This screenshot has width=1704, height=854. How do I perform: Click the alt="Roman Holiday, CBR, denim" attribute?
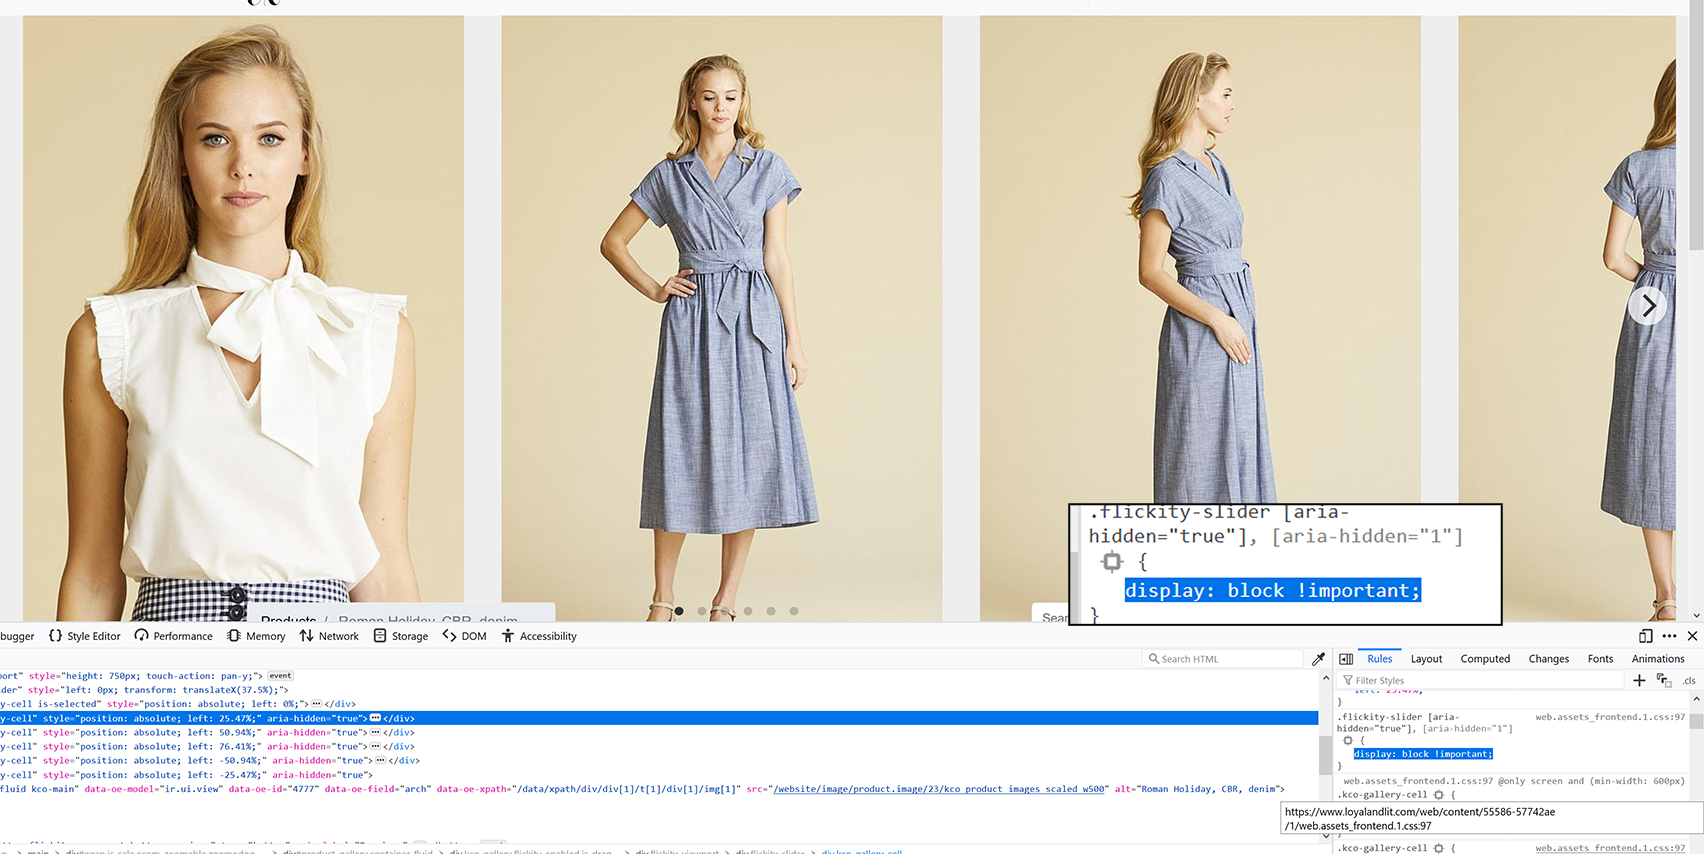[x=1199, y=789]
